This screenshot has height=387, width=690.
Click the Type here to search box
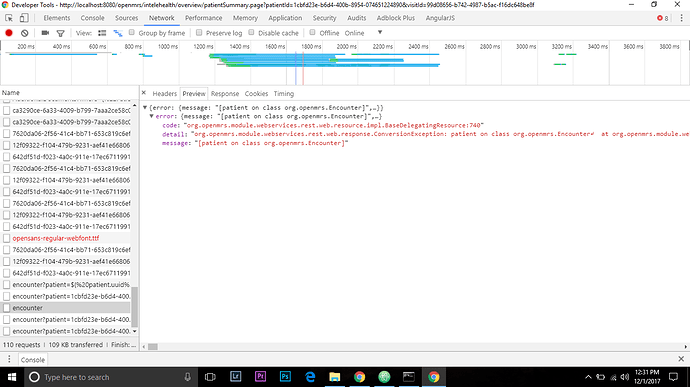(x=110, y=377)
